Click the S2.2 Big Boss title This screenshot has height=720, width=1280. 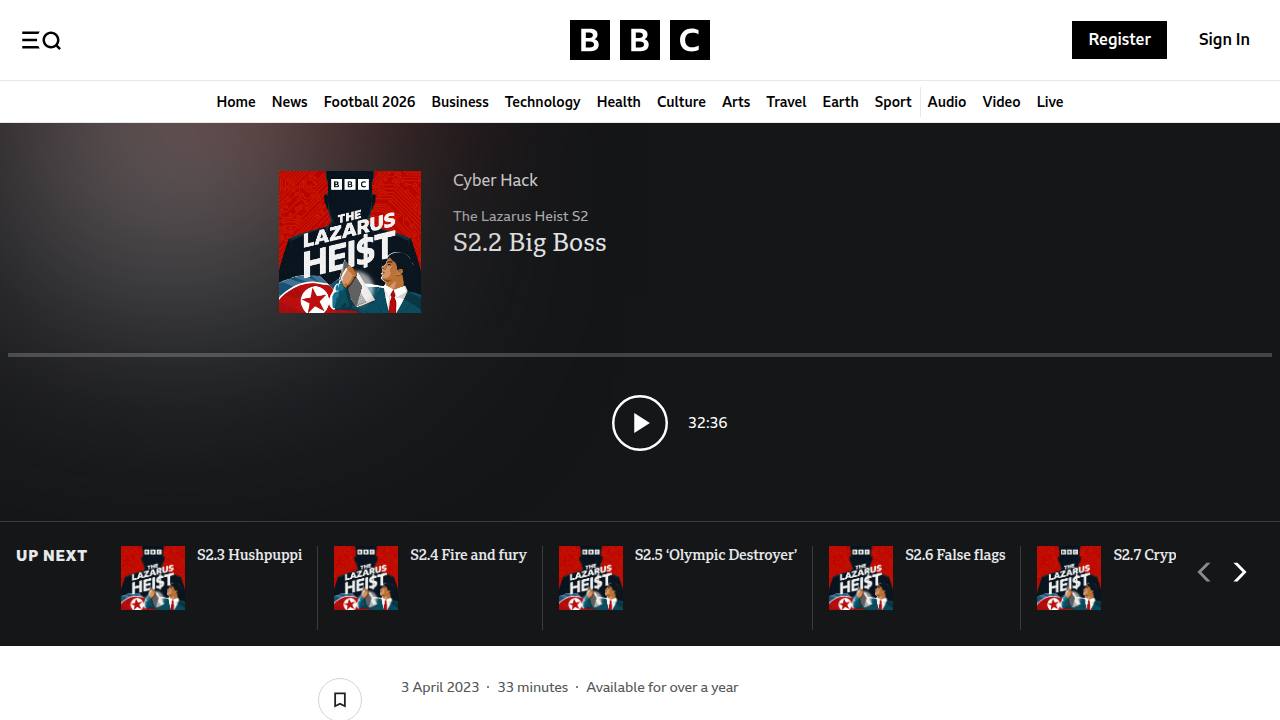(x=529, y=243)
